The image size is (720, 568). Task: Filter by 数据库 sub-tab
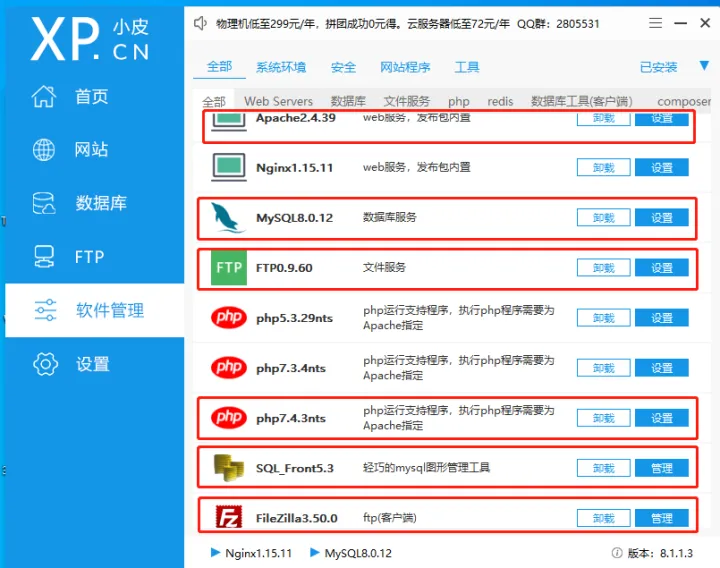[x=348, y=101]
